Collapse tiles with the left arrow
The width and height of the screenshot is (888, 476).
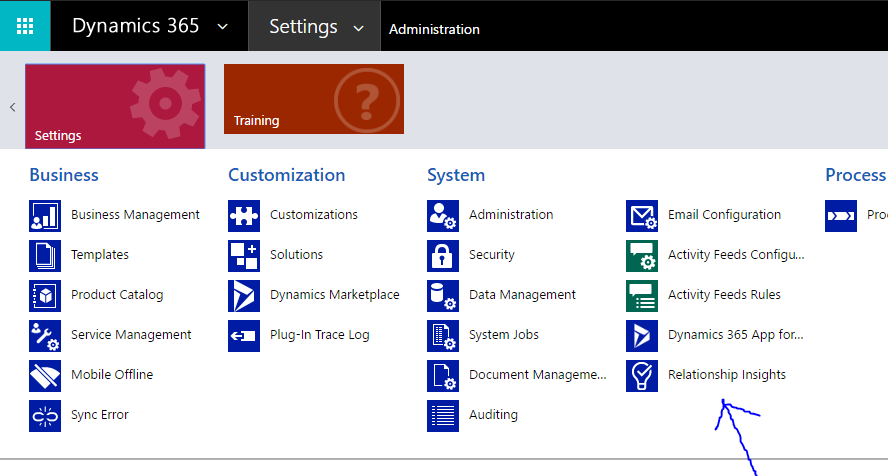[12, 107]
